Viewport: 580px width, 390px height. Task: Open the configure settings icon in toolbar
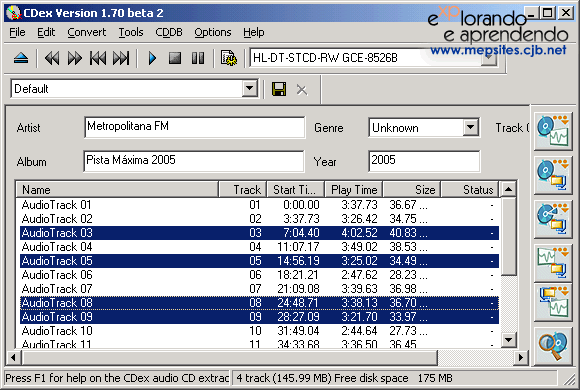click(x=229, y=58)
